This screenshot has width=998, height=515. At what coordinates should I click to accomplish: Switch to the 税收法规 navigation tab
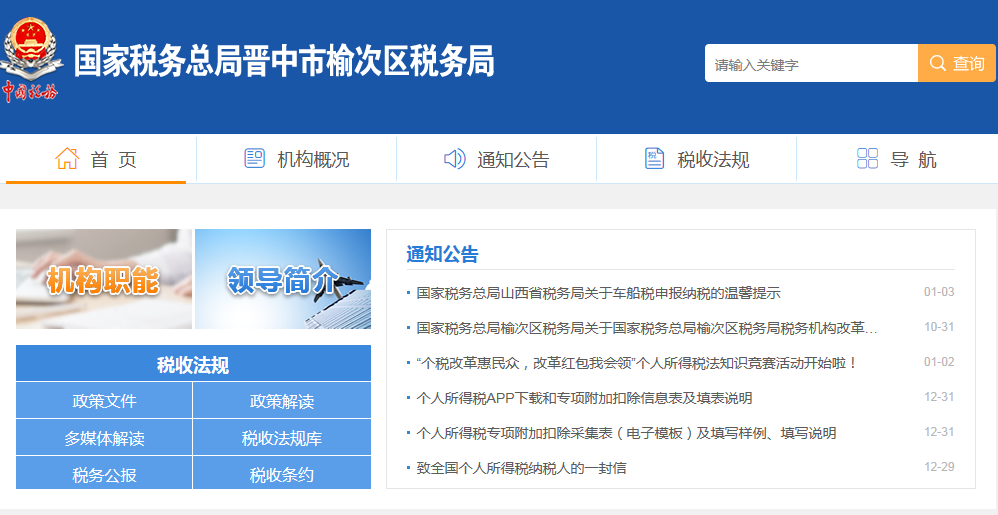point(713,160)
